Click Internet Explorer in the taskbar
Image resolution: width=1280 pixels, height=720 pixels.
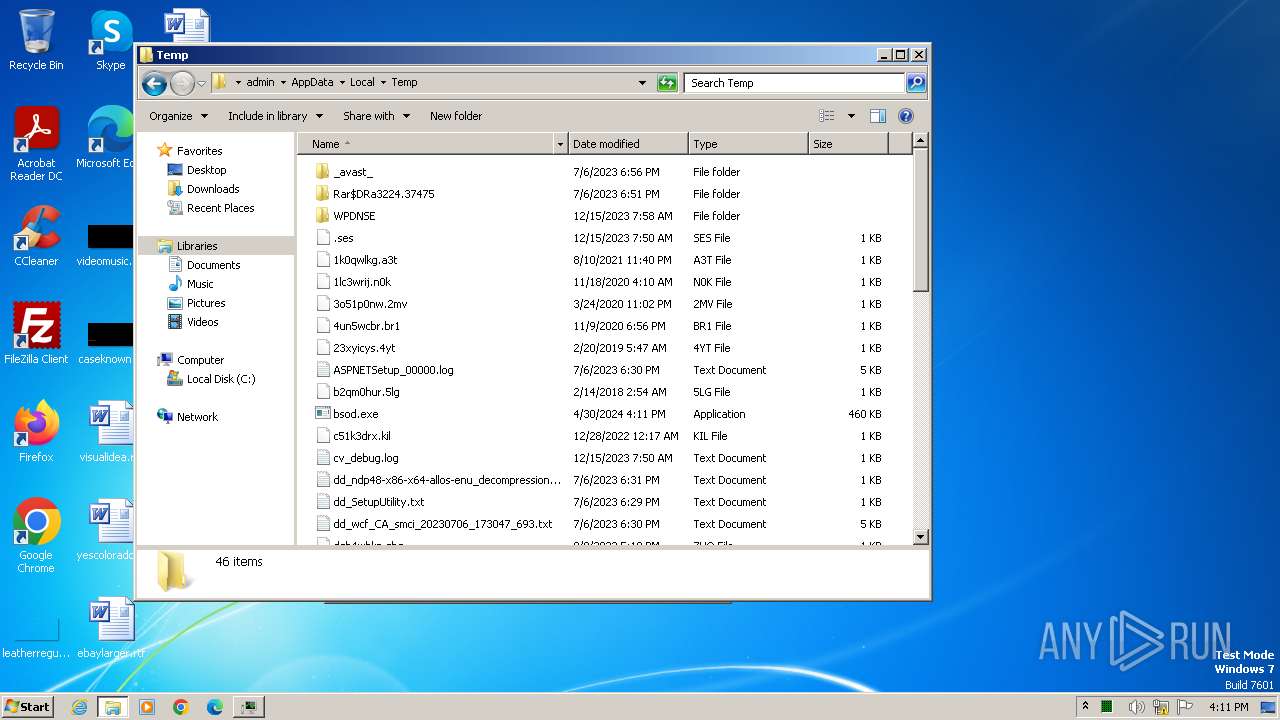point(79,707)
